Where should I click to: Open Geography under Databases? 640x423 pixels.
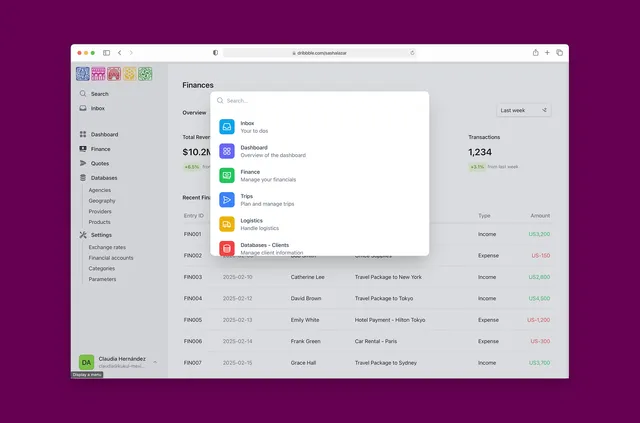(102, 201)
